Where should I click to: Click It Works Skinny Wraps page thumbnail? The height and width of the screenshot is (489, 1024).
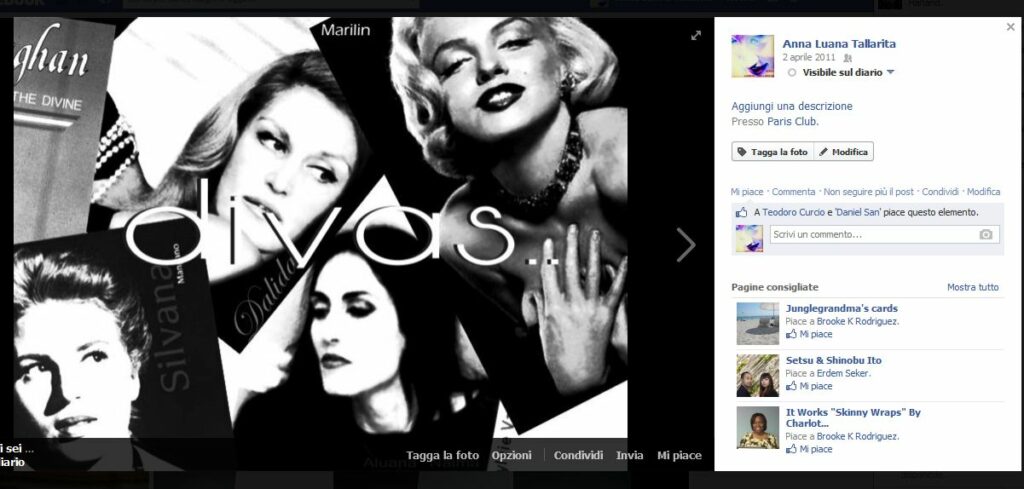pos(758,428)
